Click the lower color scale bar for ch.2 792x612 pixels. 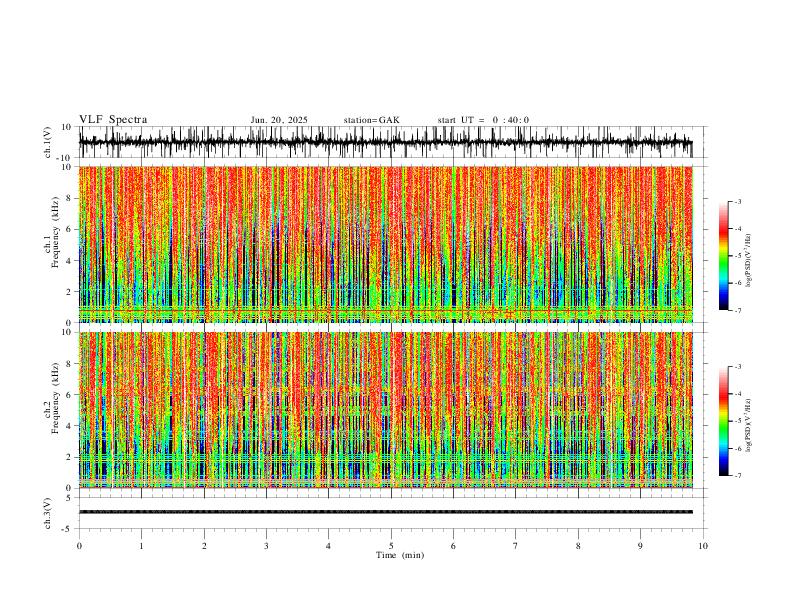723,421
